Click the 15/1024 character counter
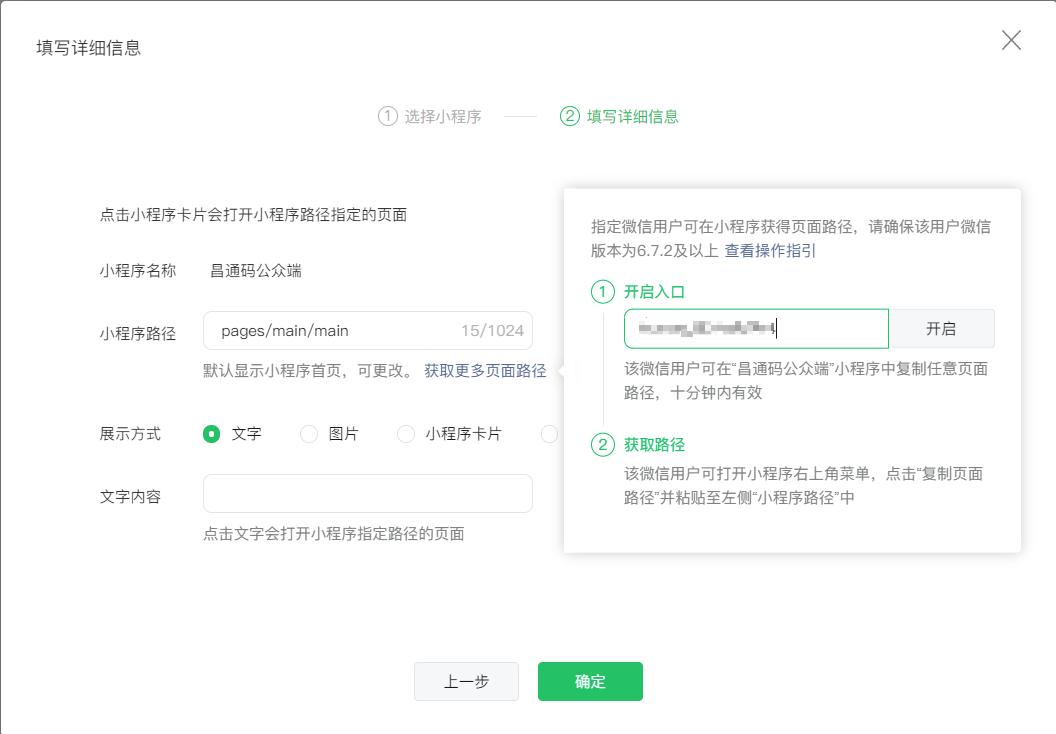The height and width of the screenshot is (734, 1056). [x=492, y=331]
